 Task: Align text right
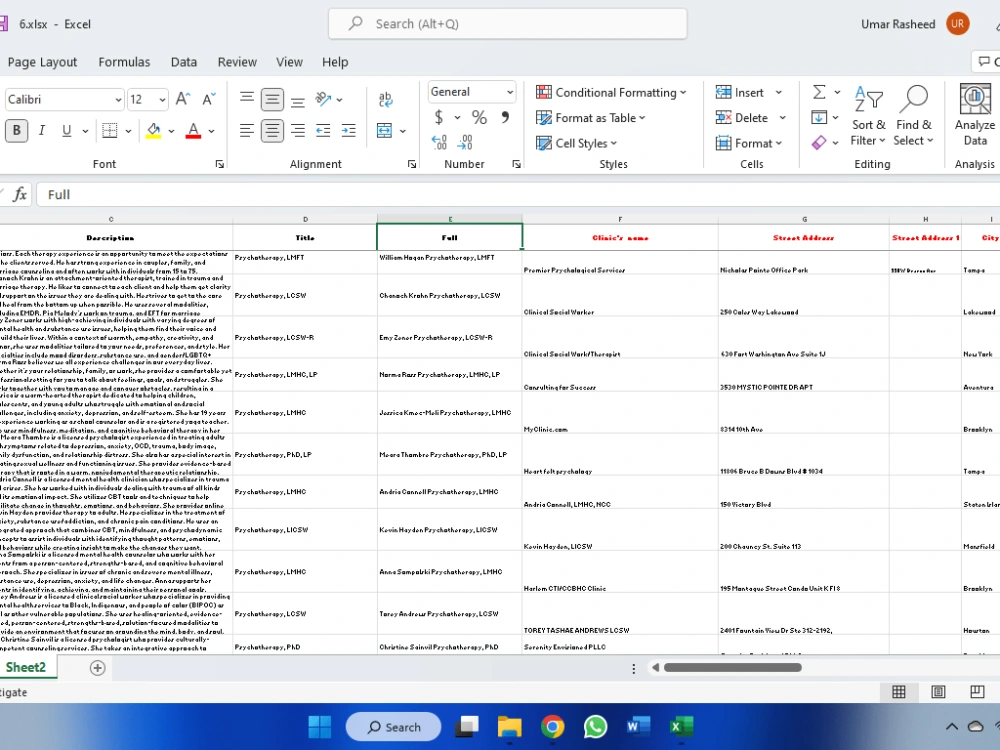point(297,131)
